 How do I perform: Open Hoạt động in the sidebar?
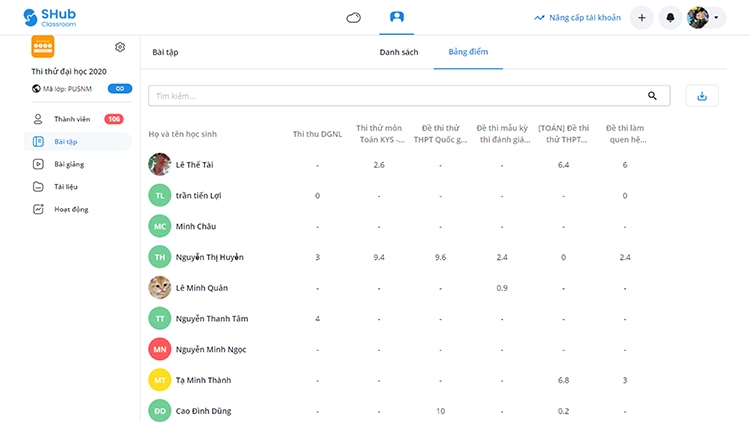pos(70,210)
